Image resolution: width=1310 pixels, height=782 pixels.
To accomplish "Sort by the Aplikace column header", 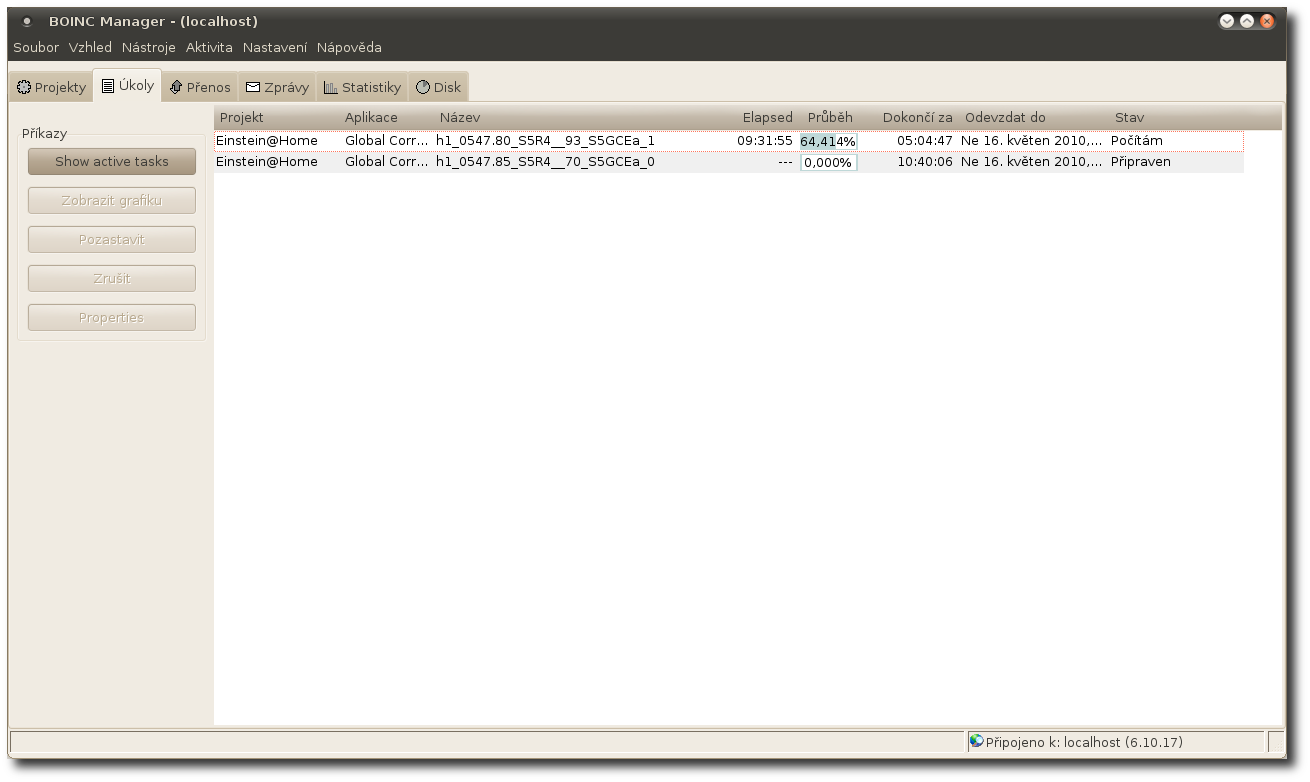I will pyautogui.click(x=387, y=118).
